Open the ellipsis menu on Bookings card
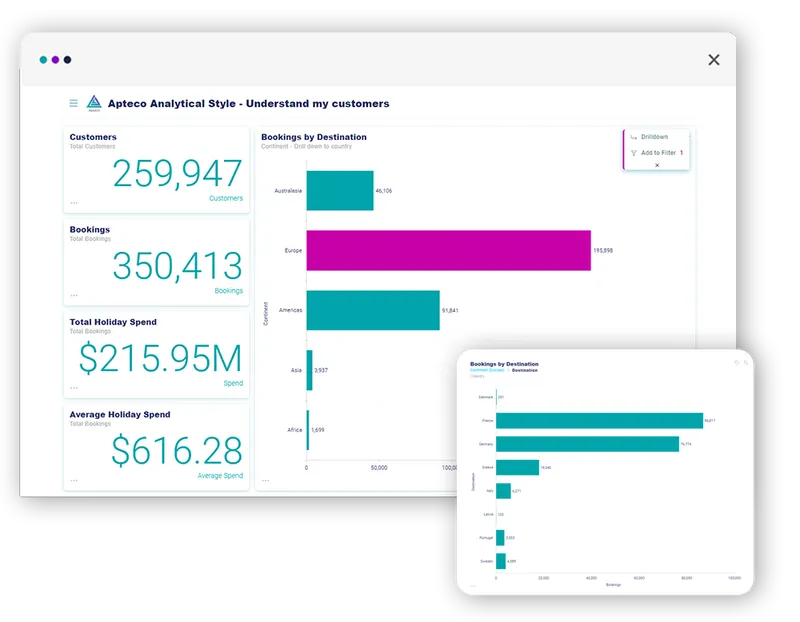This screenshot has width=800, height=622. [x=74, y=295]
